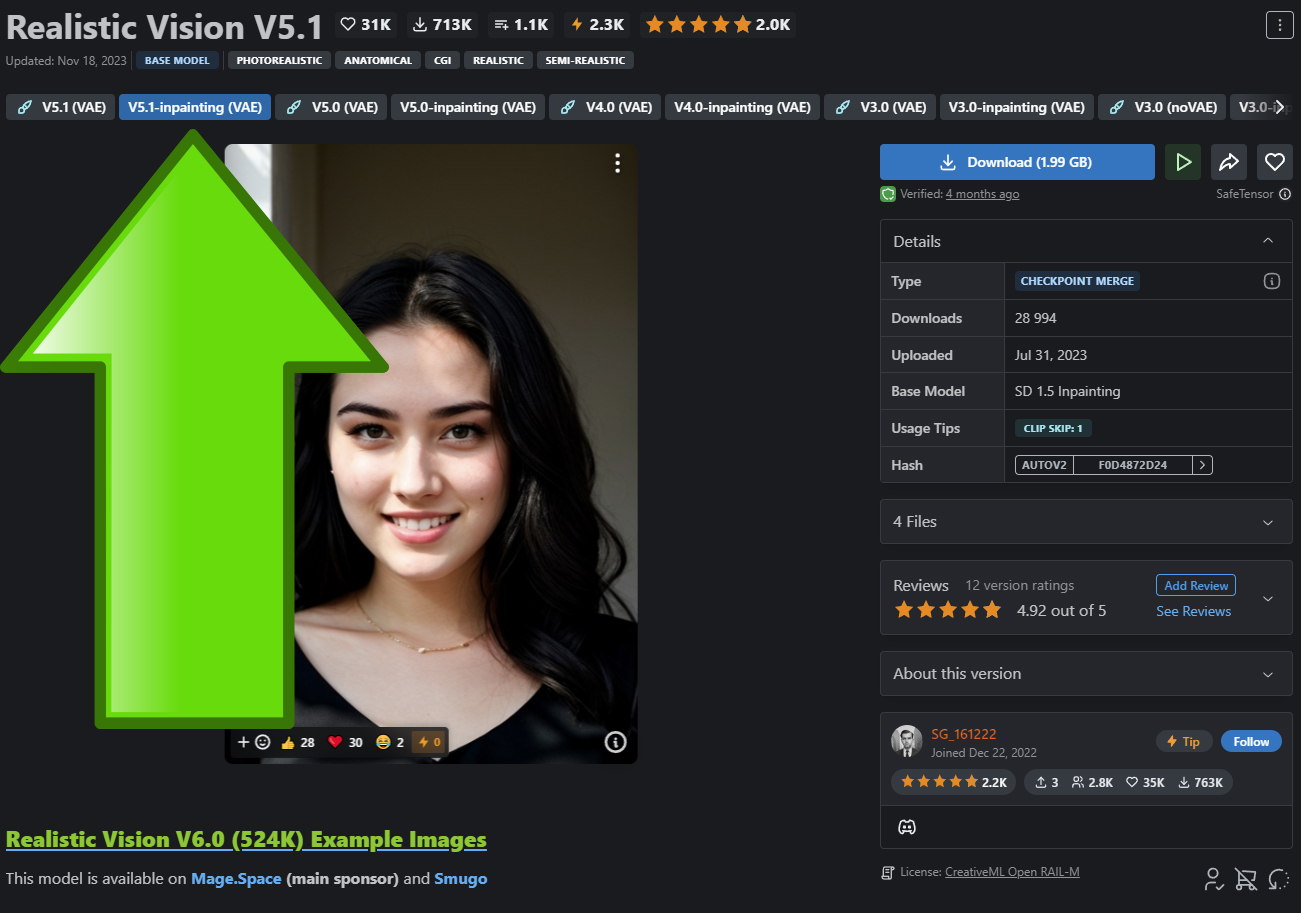This screenshot has width=1301, height=913.
Task: Click the red heart reaction 30
Action: [x=345, y=742]
